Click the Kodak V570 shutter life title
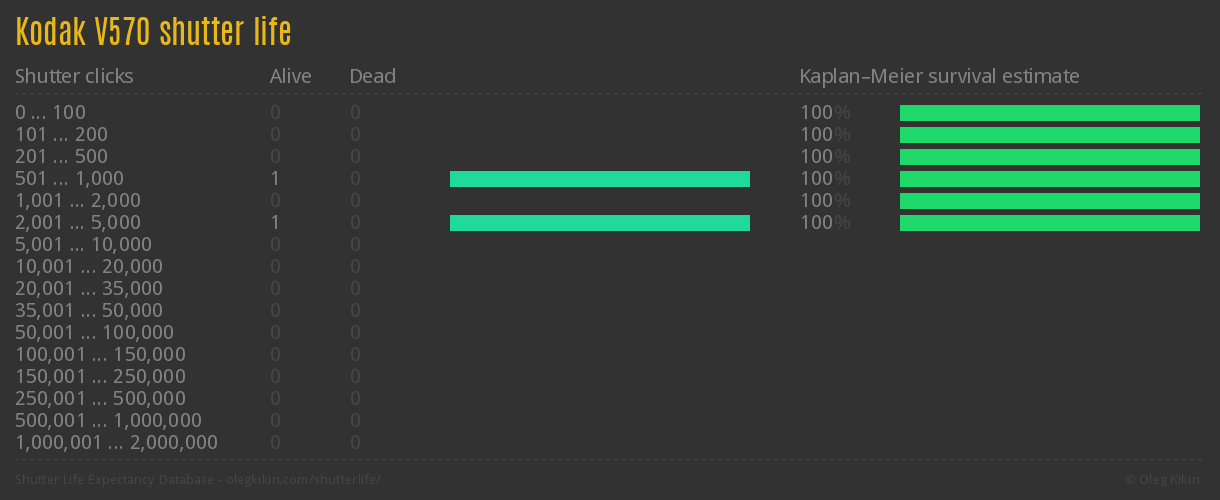 click(x=153, y=33)
